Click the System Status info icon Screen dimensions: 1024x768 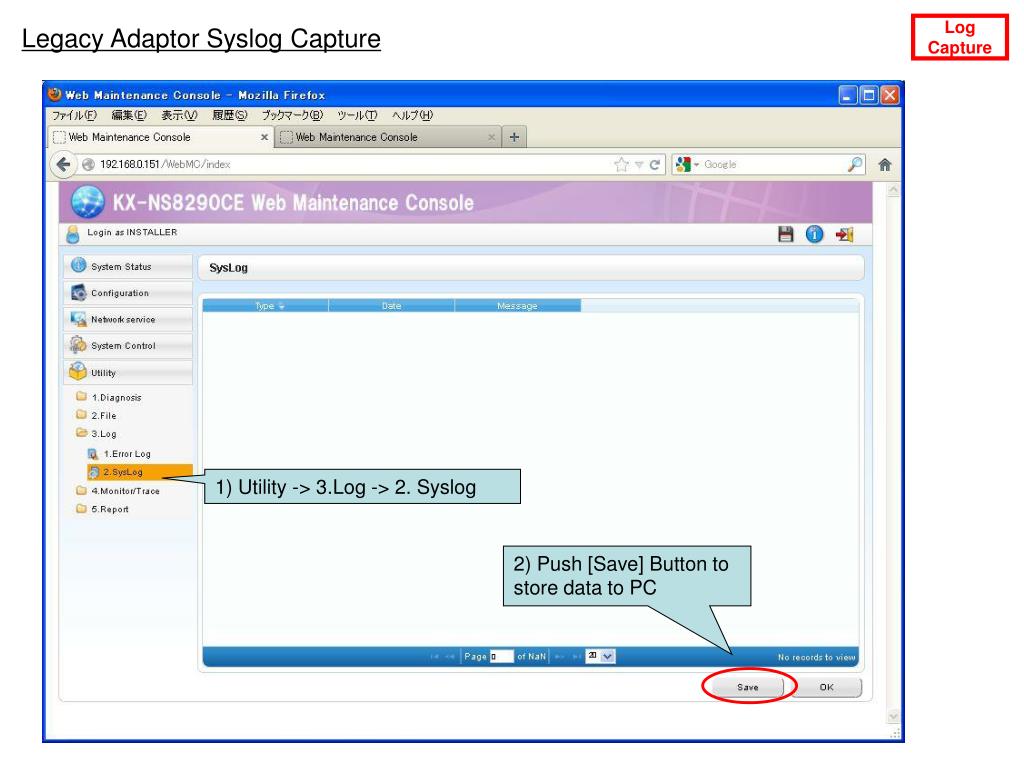(78, 265)
